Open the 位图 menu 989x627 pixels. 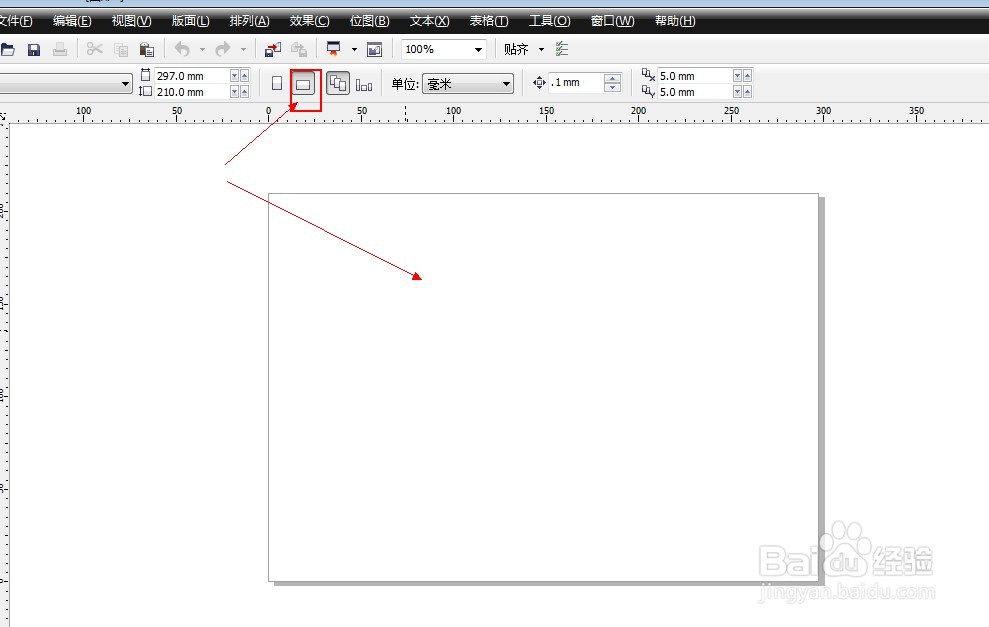pyautogui.click(x=369, y=20)
